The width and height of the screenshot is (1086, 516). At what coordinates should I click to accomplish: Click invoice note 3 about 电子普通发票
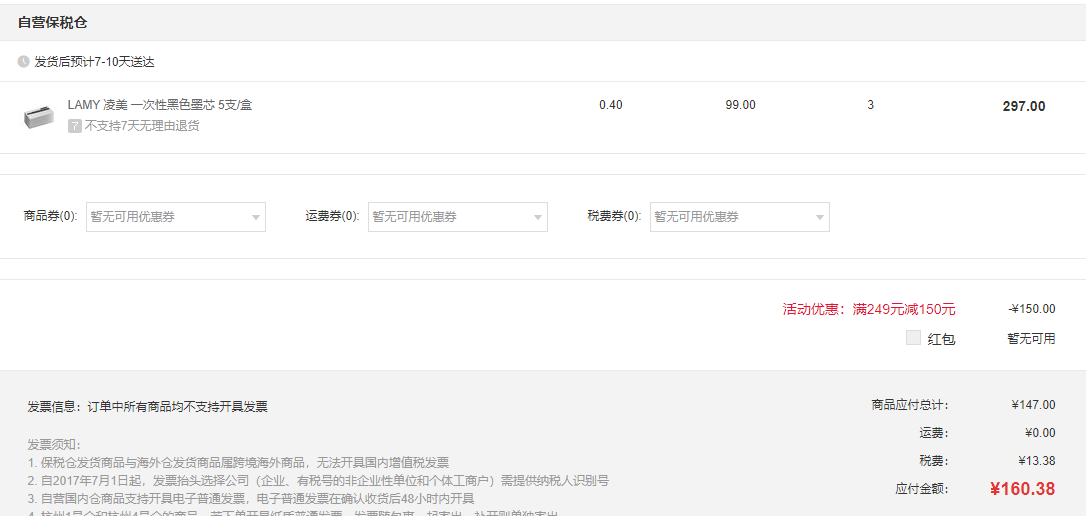[x=251, y=499]
